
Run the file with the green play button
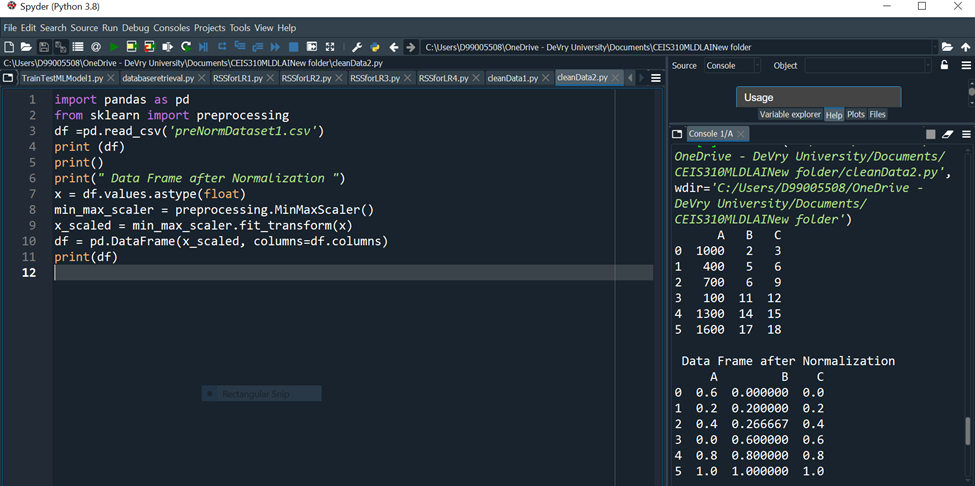[x=113, y=47]
